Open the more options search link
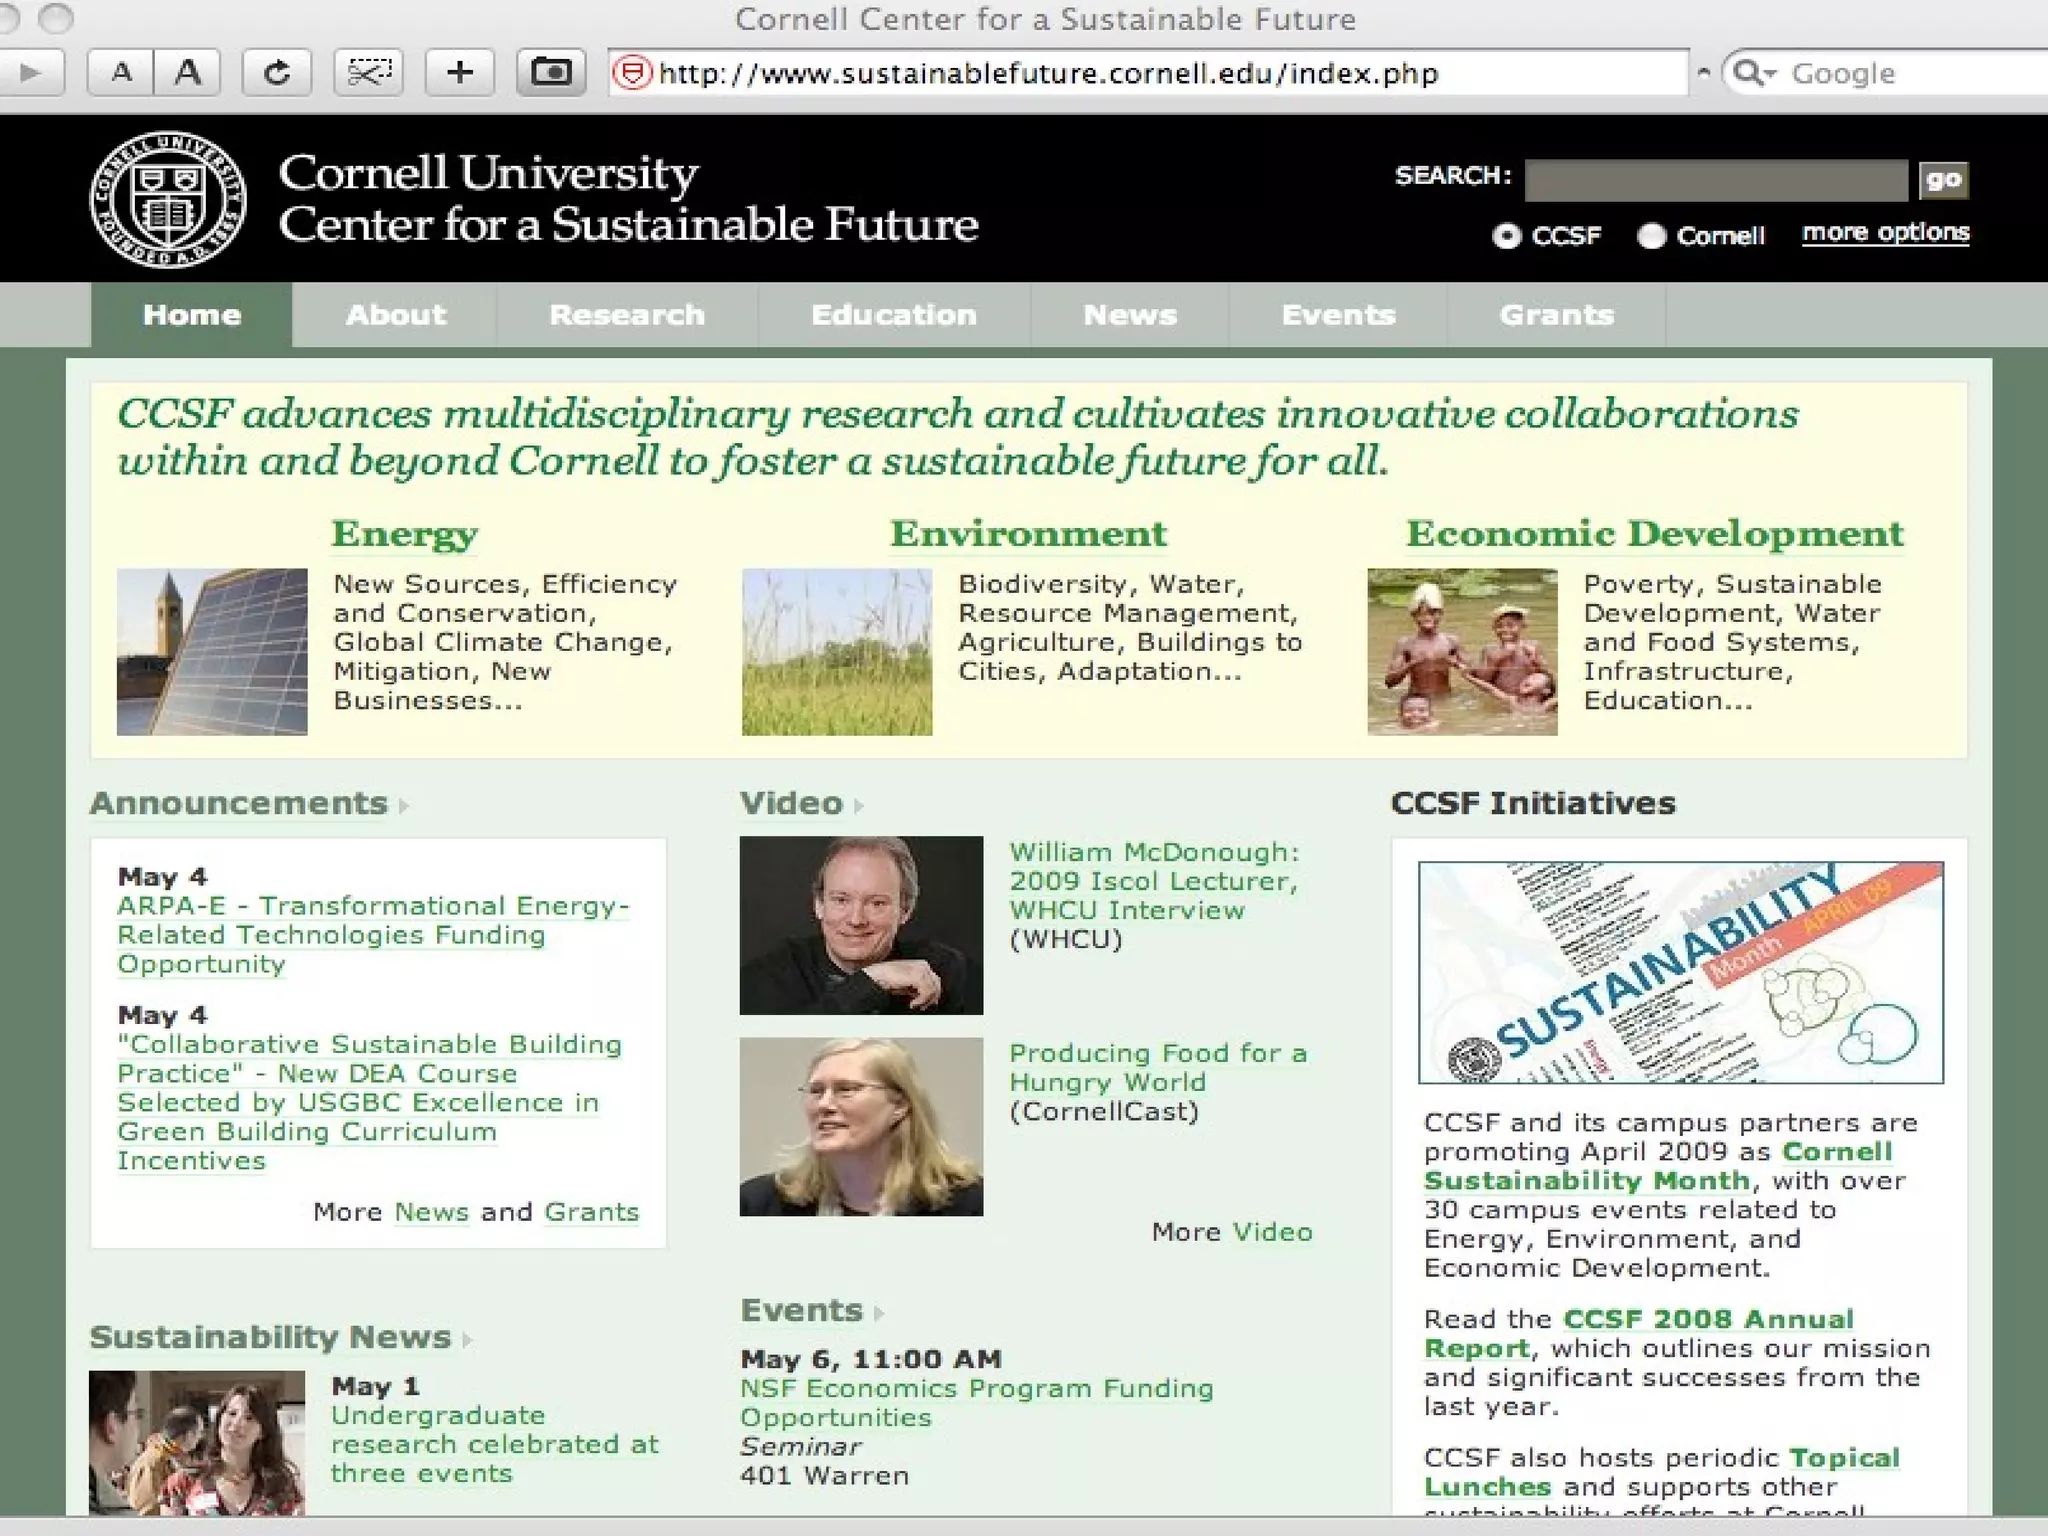Image resolution: width=2048 pixels, height=1536 pixels. 1885,233
